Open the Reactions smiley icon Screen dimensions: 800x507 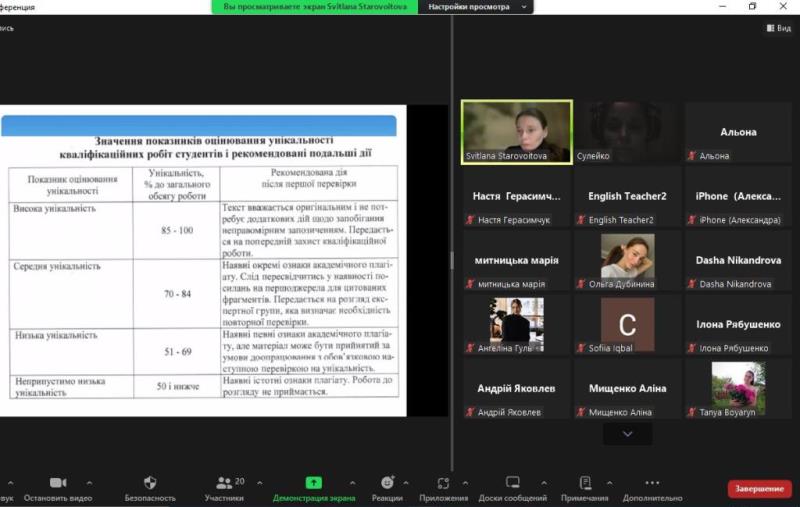click(388, 483)
